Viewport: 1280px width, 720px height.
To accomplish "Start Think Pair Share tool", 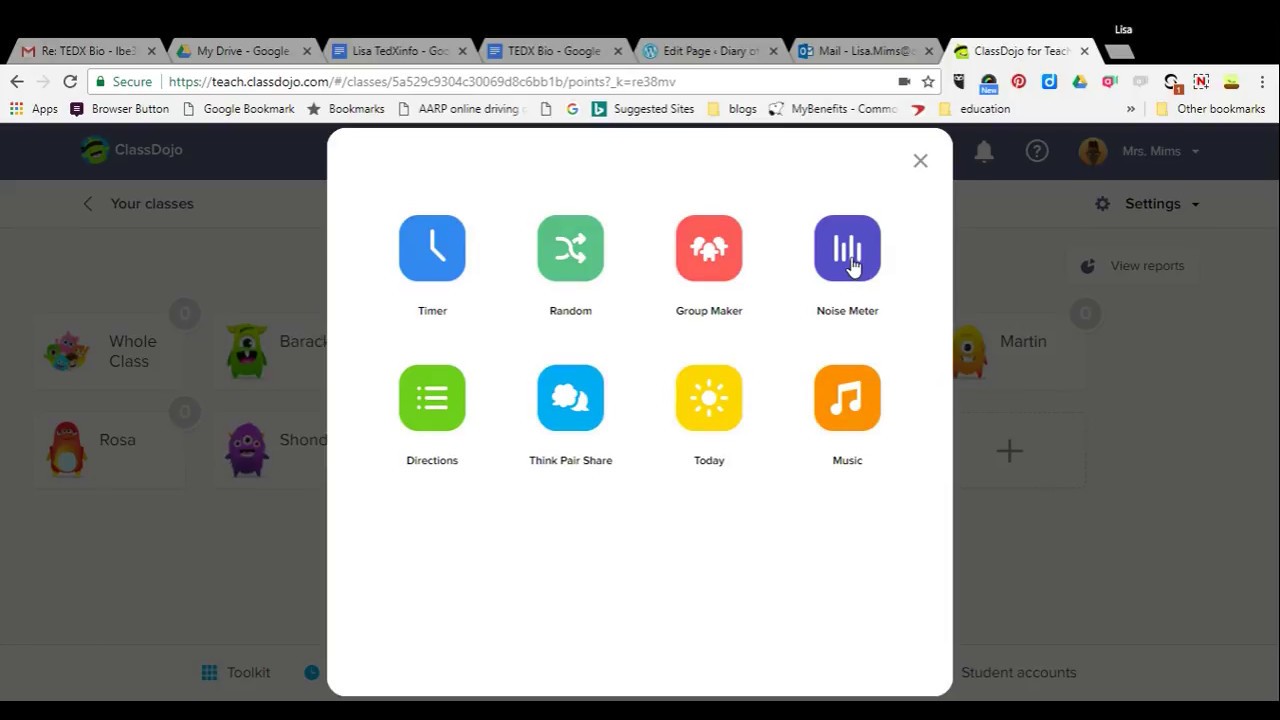I will [570, 398].
